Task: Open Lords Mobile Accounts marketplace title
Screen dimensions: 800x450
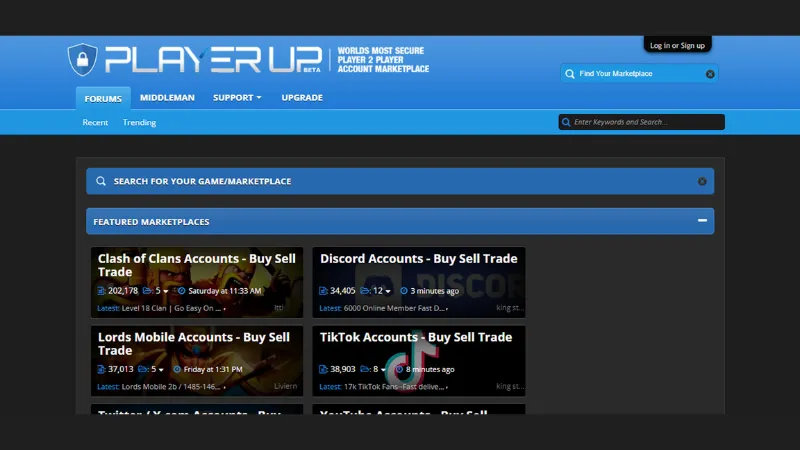Action: tap(193, 344)
